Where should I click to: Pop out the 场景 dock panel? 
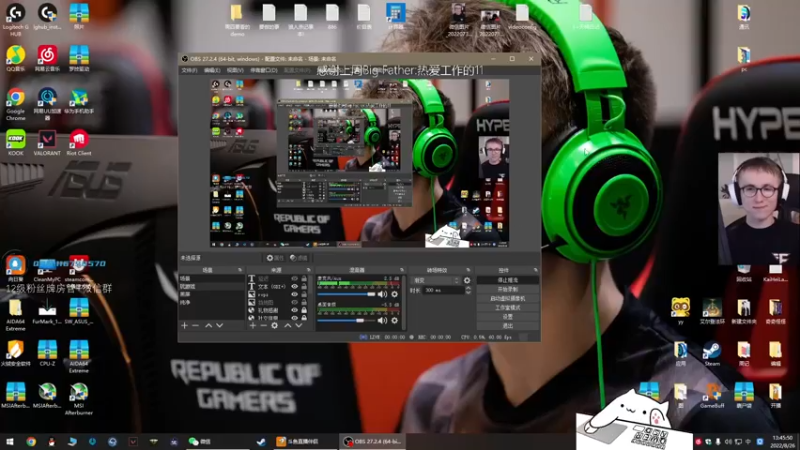coord(240,270)
